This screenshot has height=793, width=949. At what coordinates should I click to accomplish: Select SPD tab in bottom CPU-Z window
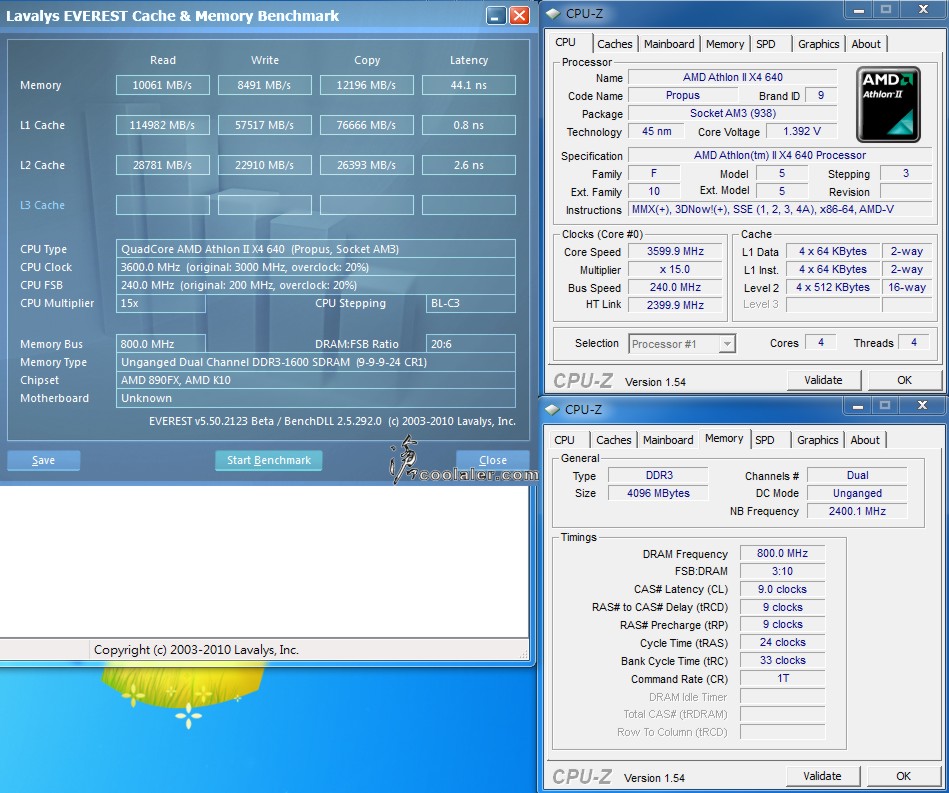tap(764, 440)
